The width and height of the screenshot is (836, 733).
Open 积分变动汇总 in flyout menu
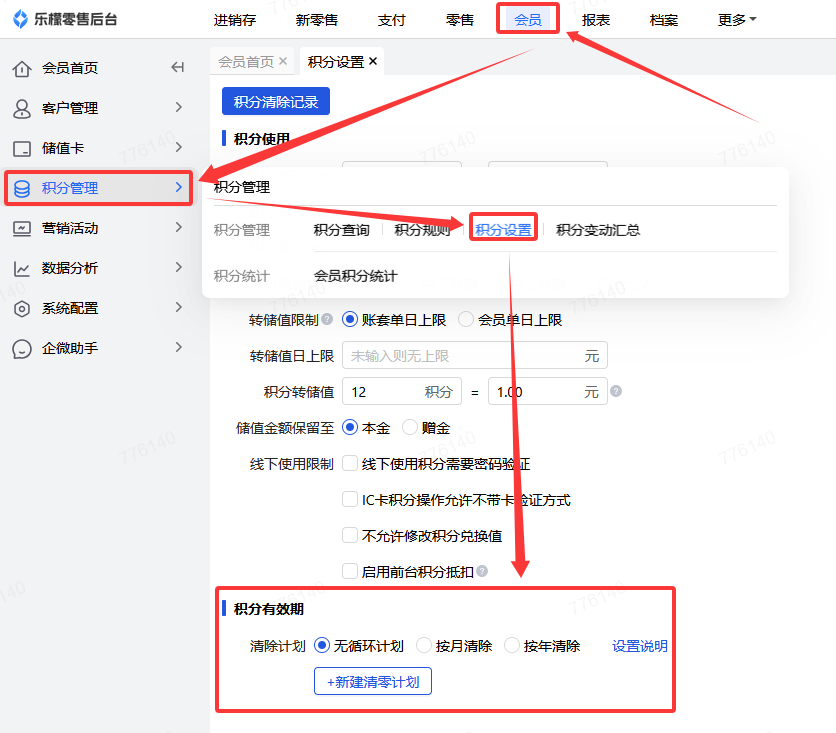pyautogui.click(x=598, y=230)
